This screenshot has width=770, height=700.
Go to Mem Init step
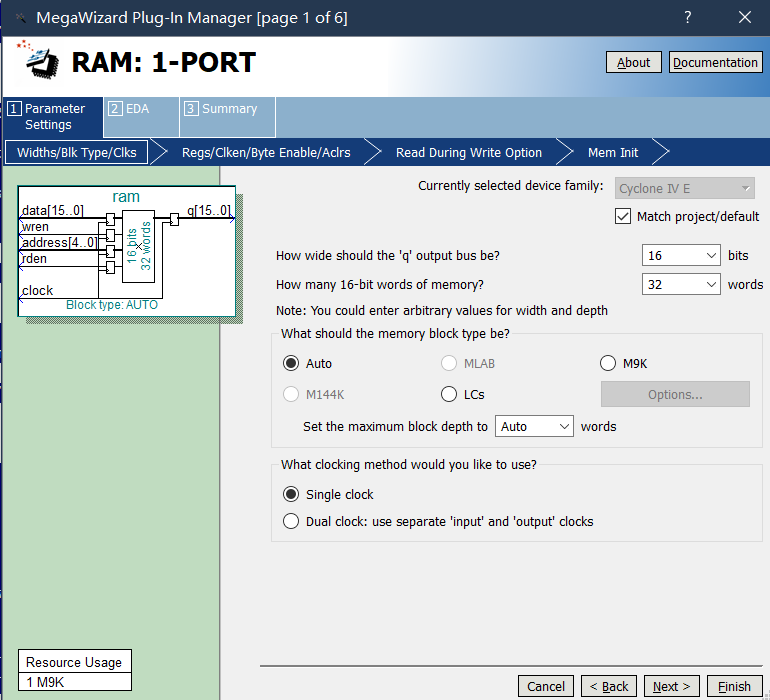coord(613,152)
